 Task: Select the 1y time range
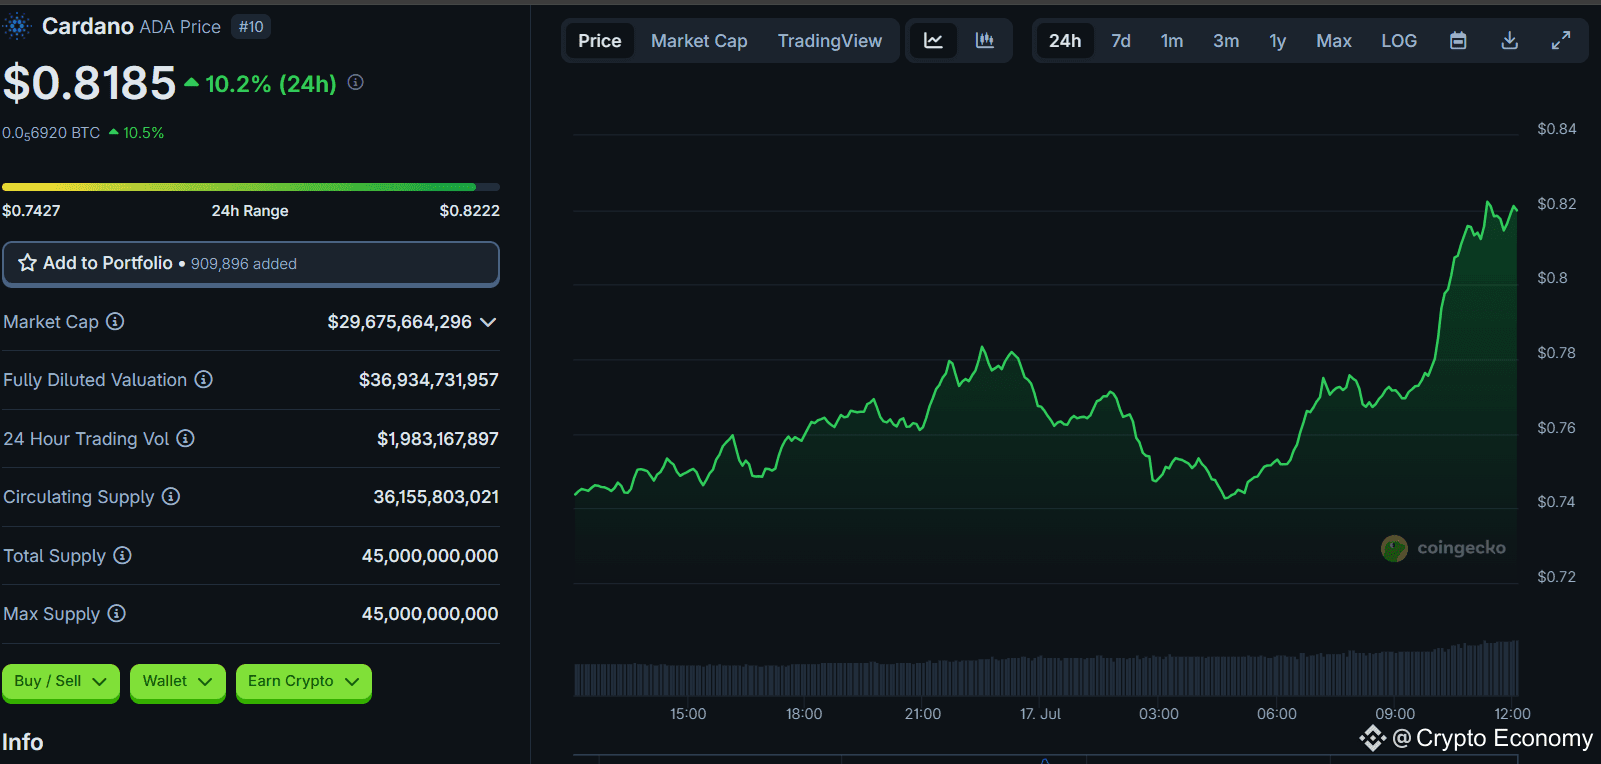click(1278, 41)
